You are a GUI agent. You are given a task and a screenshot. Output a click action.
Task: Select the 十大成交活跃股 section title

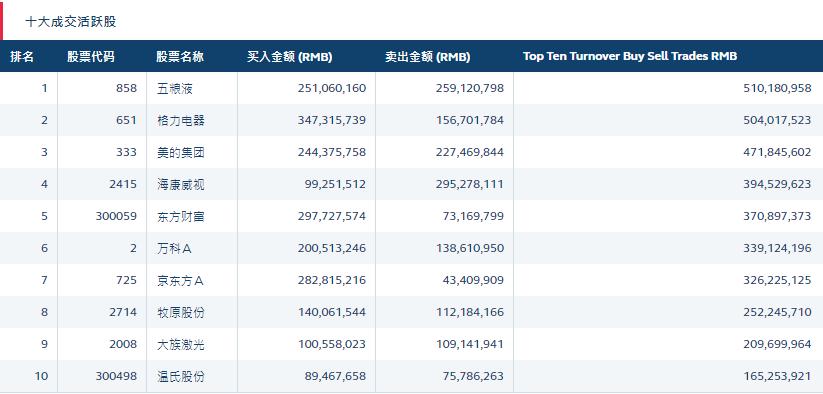71,22
